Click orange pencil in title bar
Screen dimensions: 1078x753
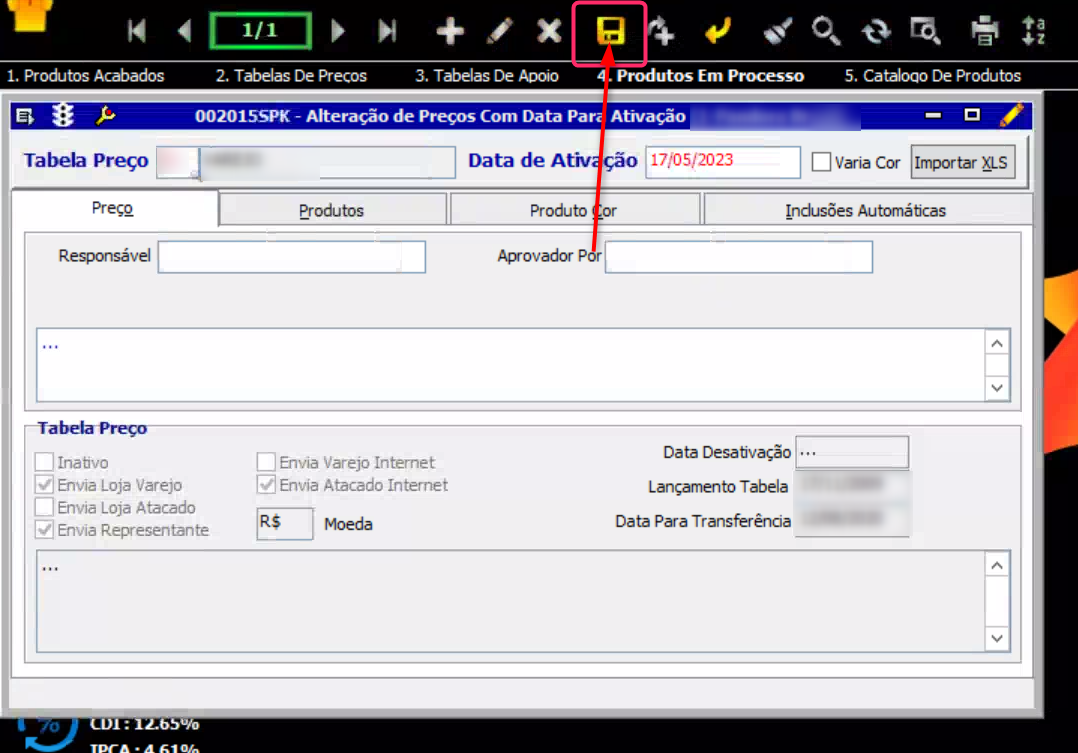click(1012, 115)
